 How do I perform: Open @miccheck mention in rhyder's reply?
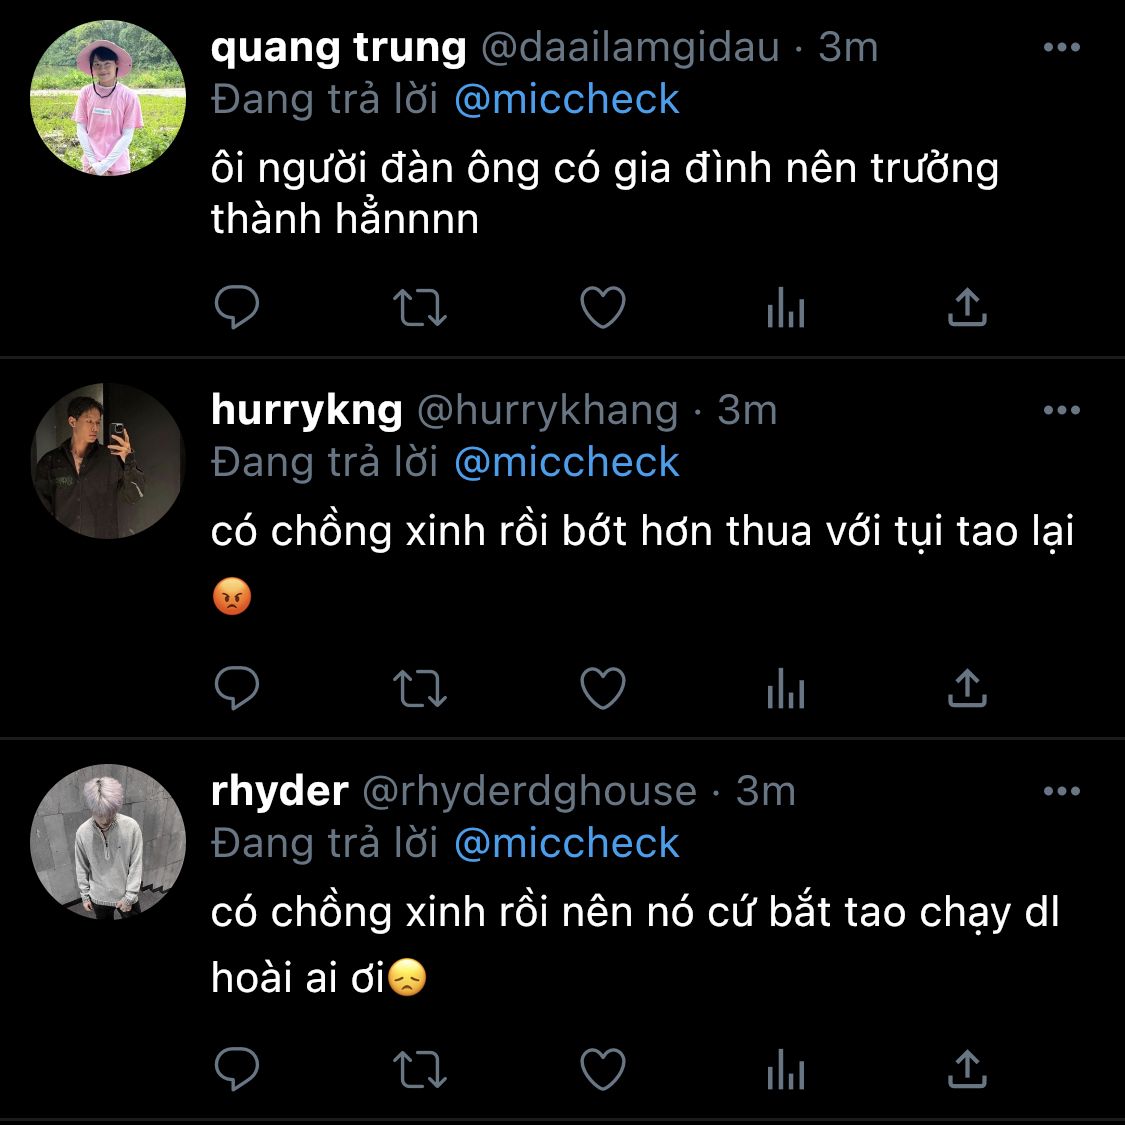click(567, 843)
